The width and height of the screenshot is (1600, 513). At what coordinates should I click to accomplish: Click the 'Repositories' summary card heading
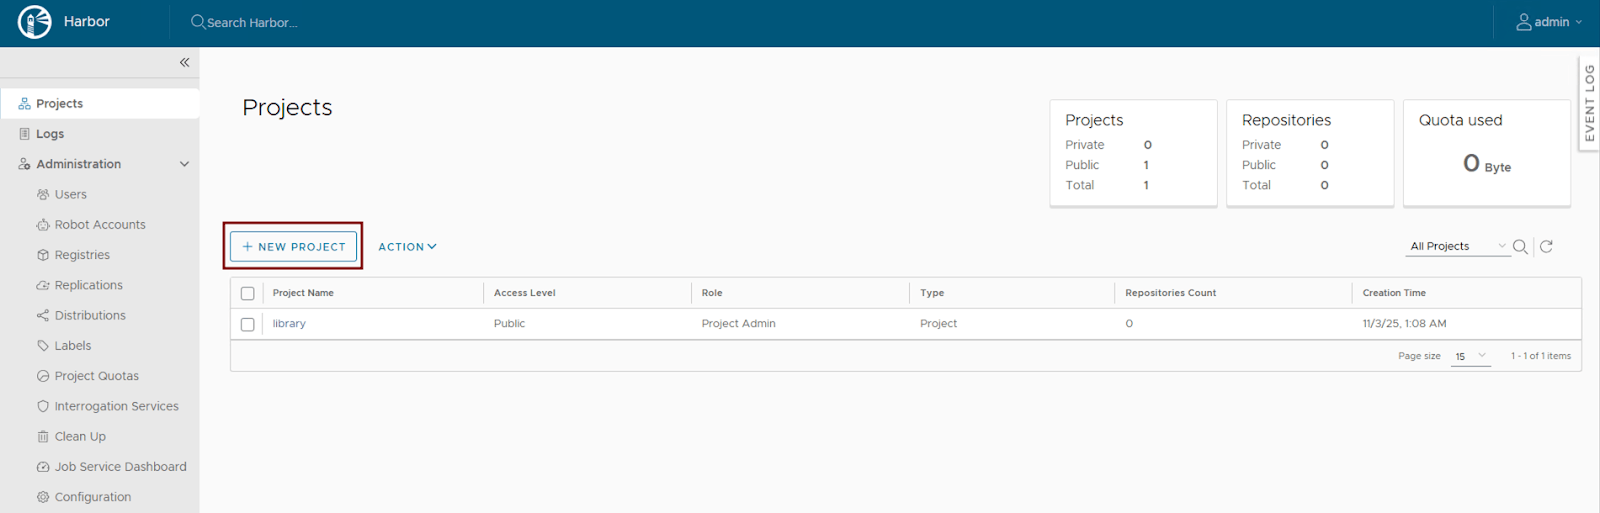[1287, 120]
